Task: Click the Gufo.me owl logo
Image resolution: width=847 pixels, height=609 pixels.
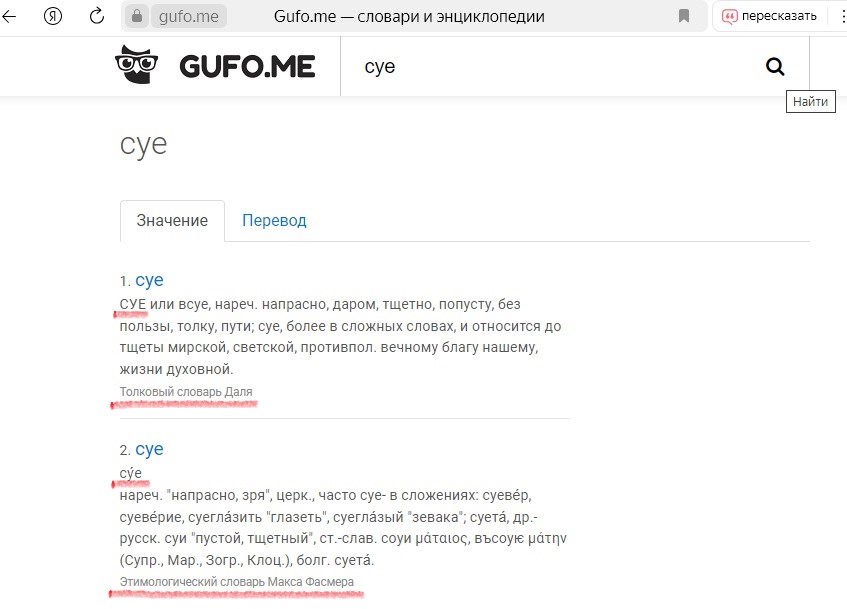Action: tap(137, 66)
